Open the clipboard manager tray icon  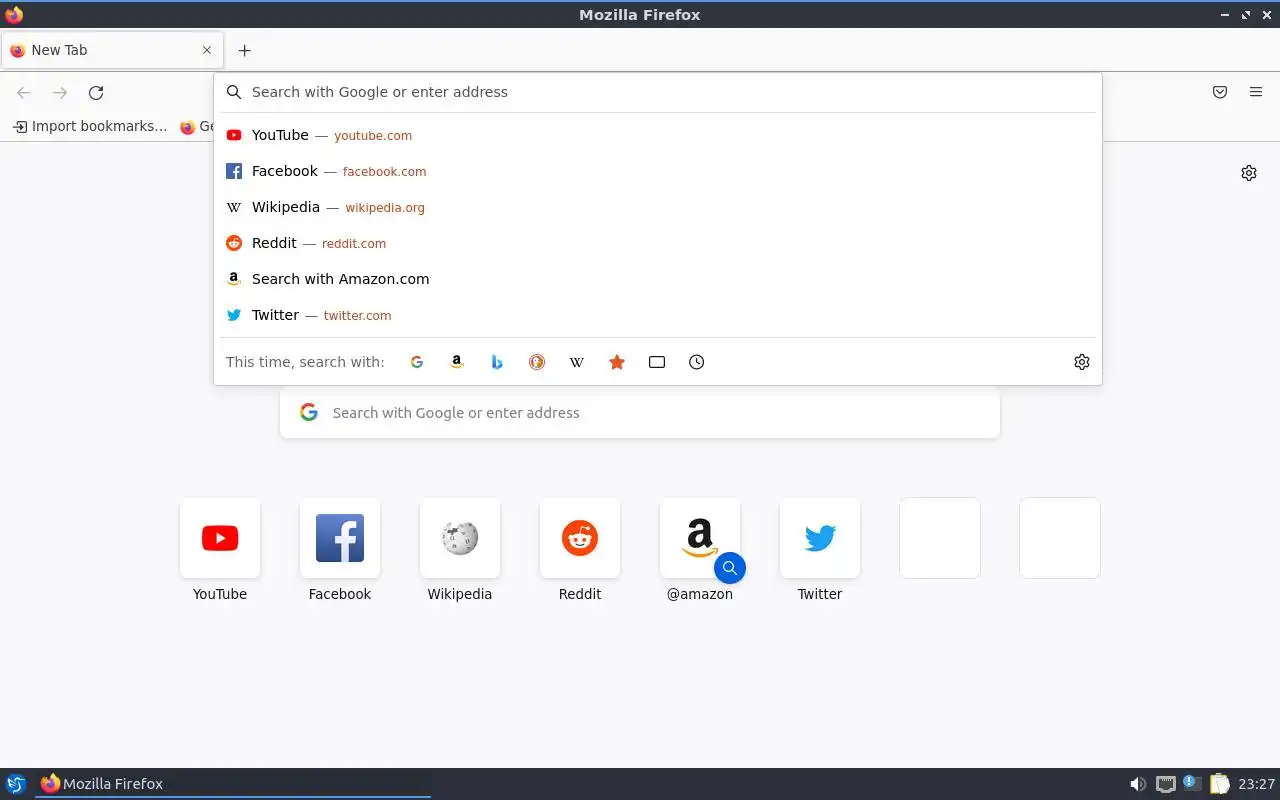coord(1219,784)
